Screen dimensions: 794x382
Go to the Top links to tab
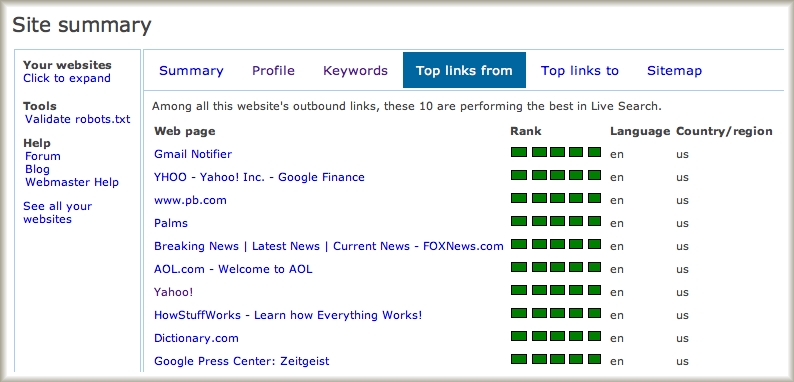(x=579, y=70)
